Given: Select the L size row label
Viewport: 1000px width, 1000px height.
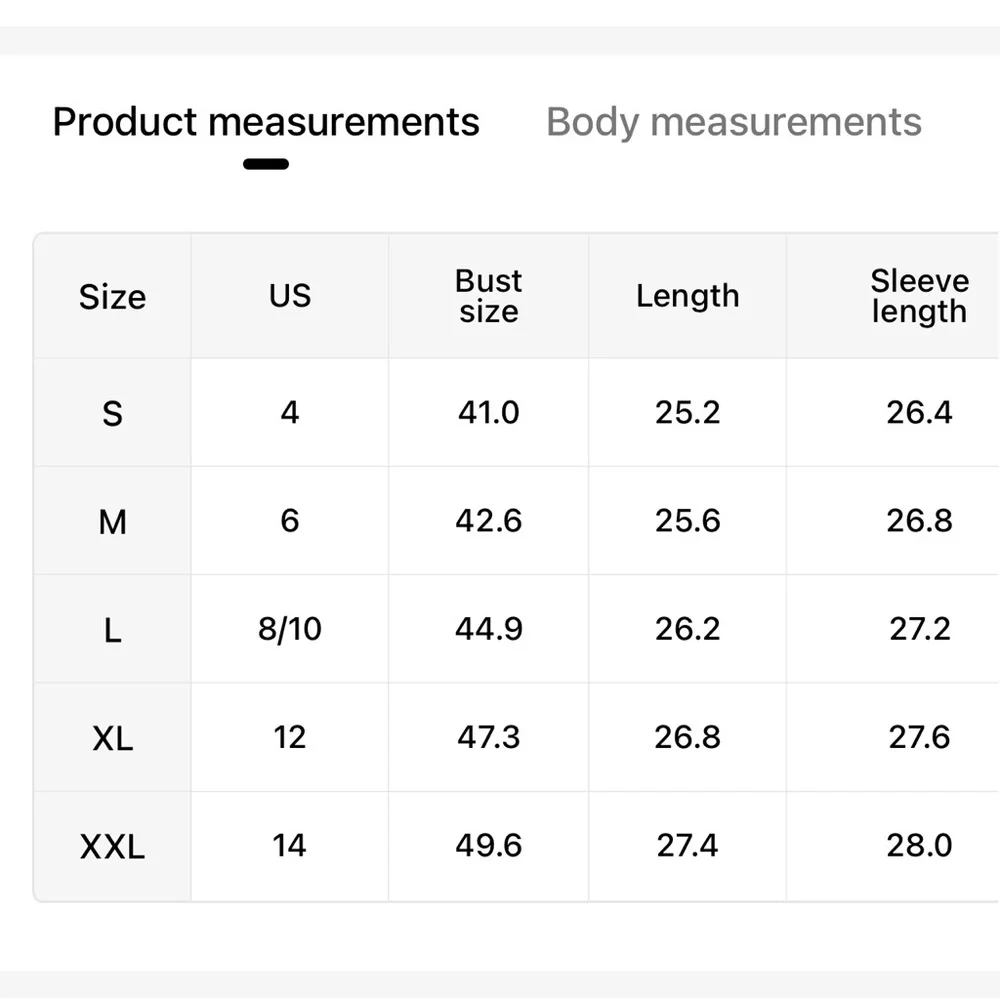Looking at the screenshot, I should tap(112, 630).
